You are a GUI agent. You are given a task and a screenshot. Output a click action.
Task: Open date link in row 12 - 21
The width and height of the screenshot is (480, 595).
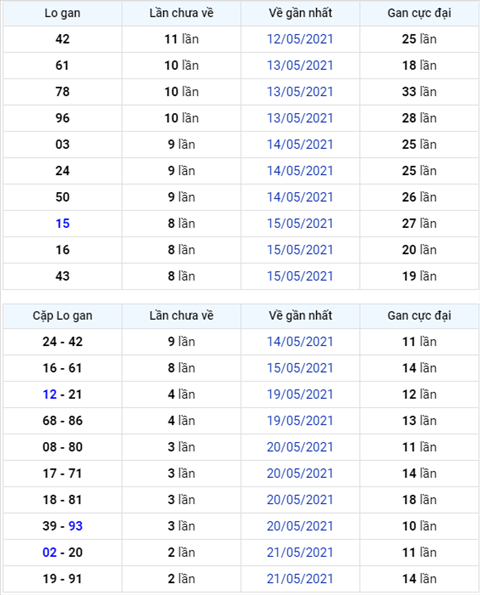pyautogui.click(x=300, y=394)
